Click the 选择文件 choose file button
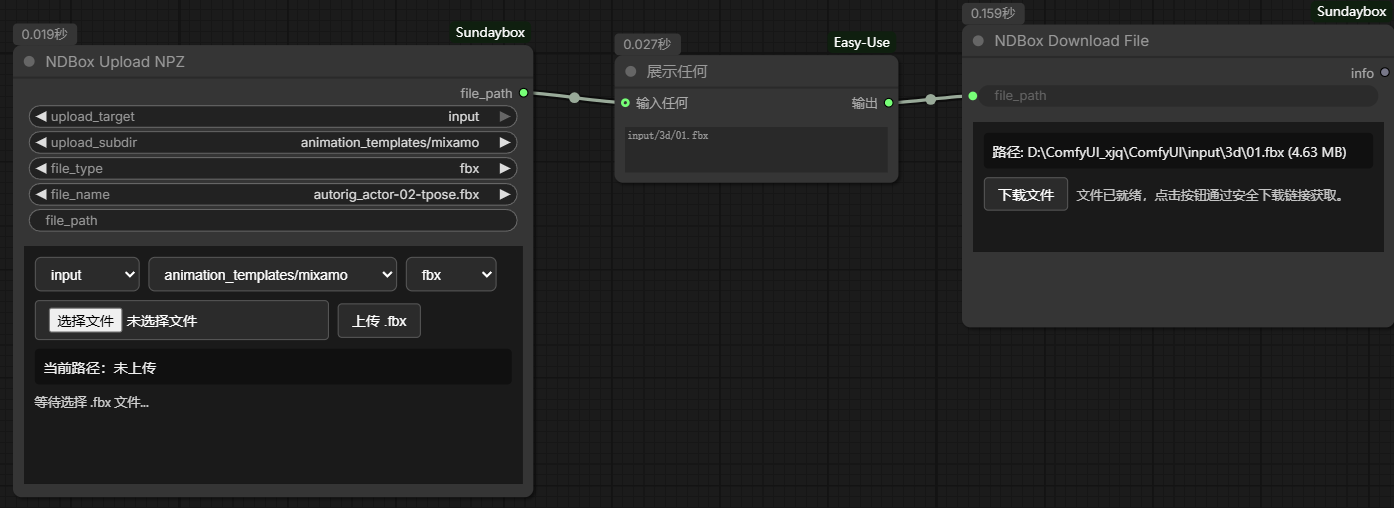The height and width of the screenshot is (508, 1394). [x=86, y=321]
